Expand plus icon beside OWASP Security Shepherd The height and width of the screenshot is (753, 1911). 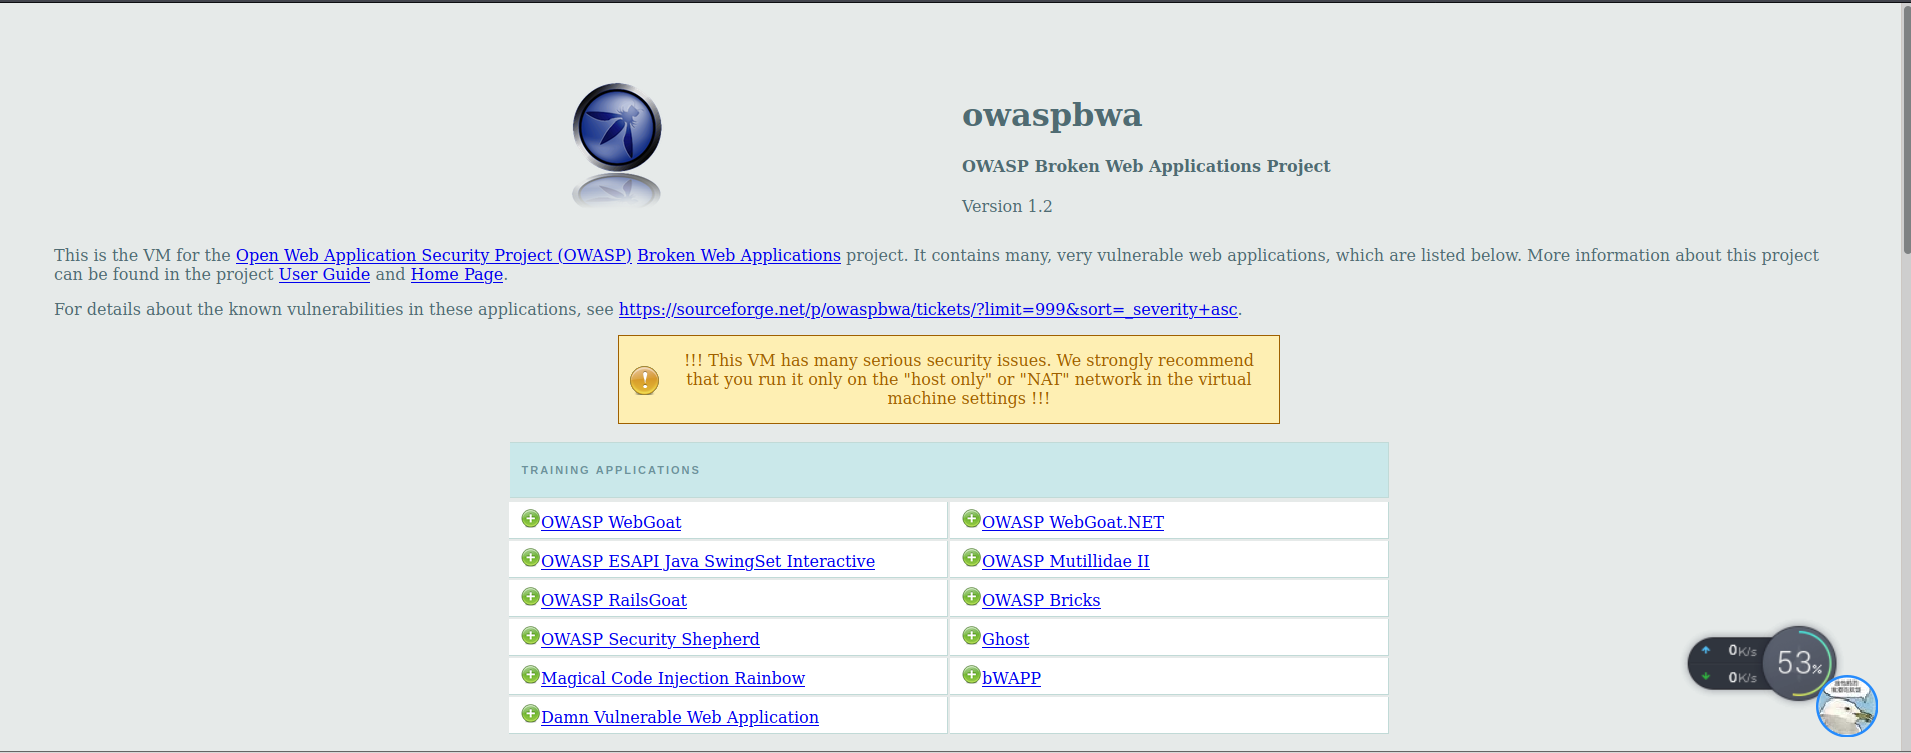tap(530, 635)
